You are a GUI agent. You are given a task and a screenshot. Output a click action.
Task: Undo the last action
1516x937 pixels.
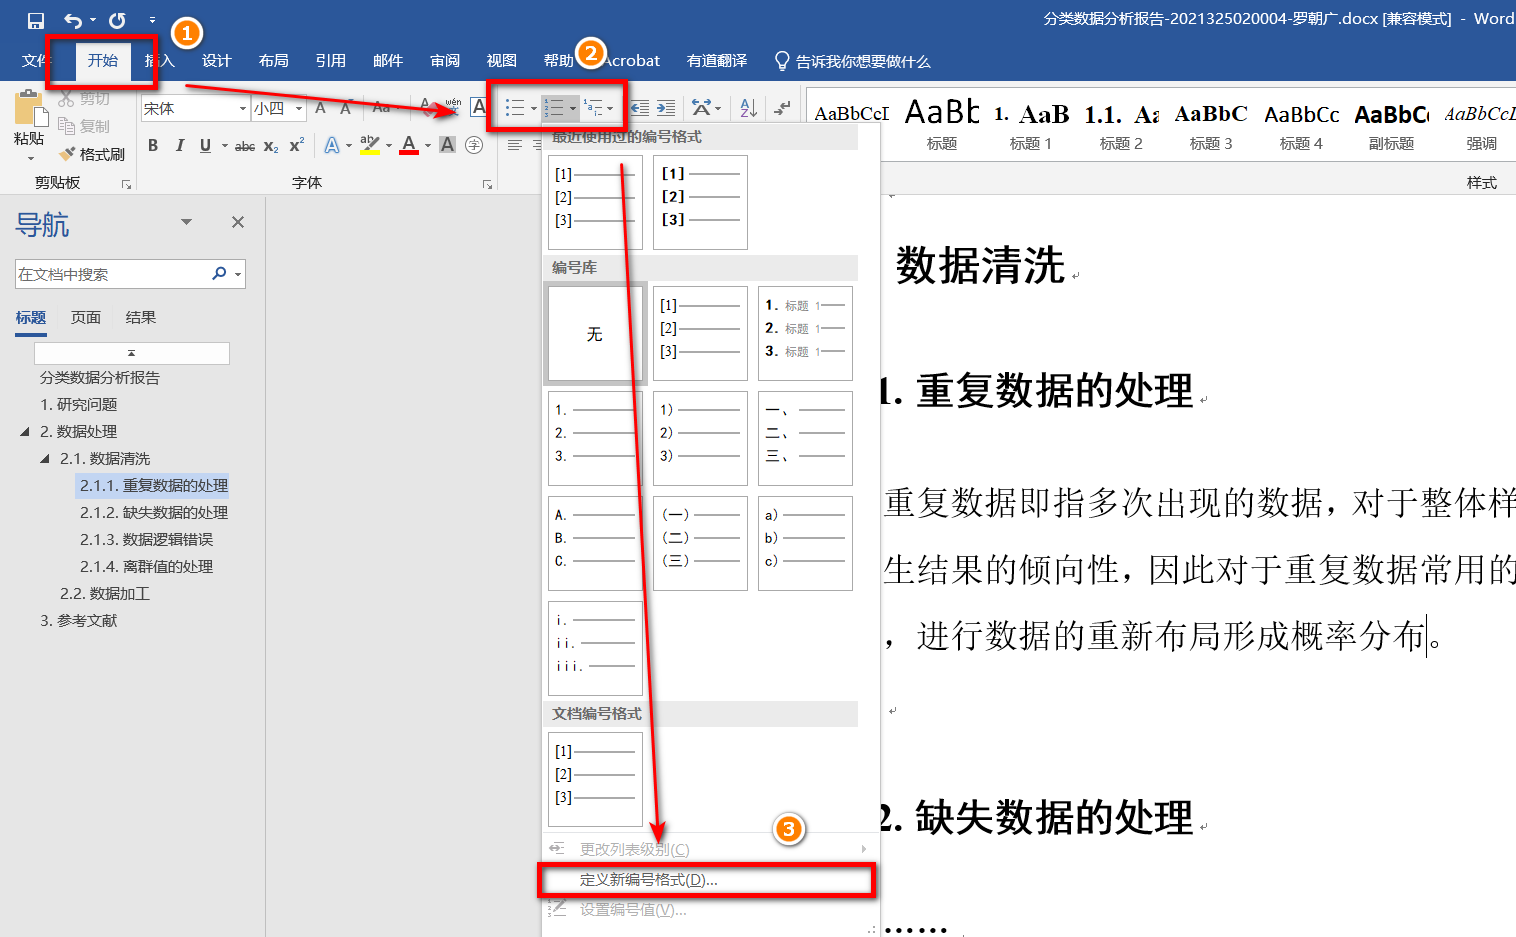pos(73,20)
